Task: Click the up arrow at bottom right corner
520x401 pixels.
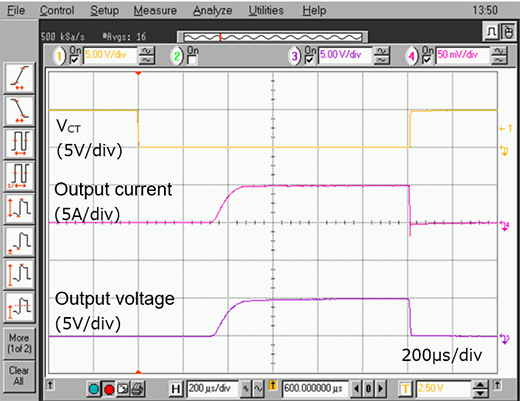Action: coord(497,385)
